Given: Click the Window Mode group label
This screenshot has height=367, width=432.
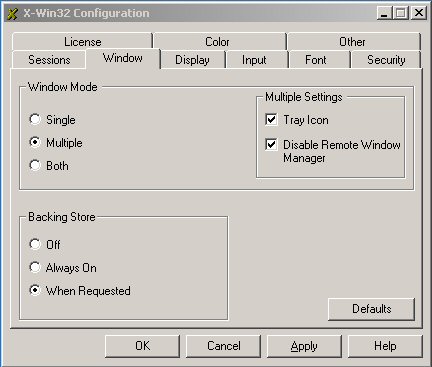Looking at the screenshot, I should click(63, 87).
